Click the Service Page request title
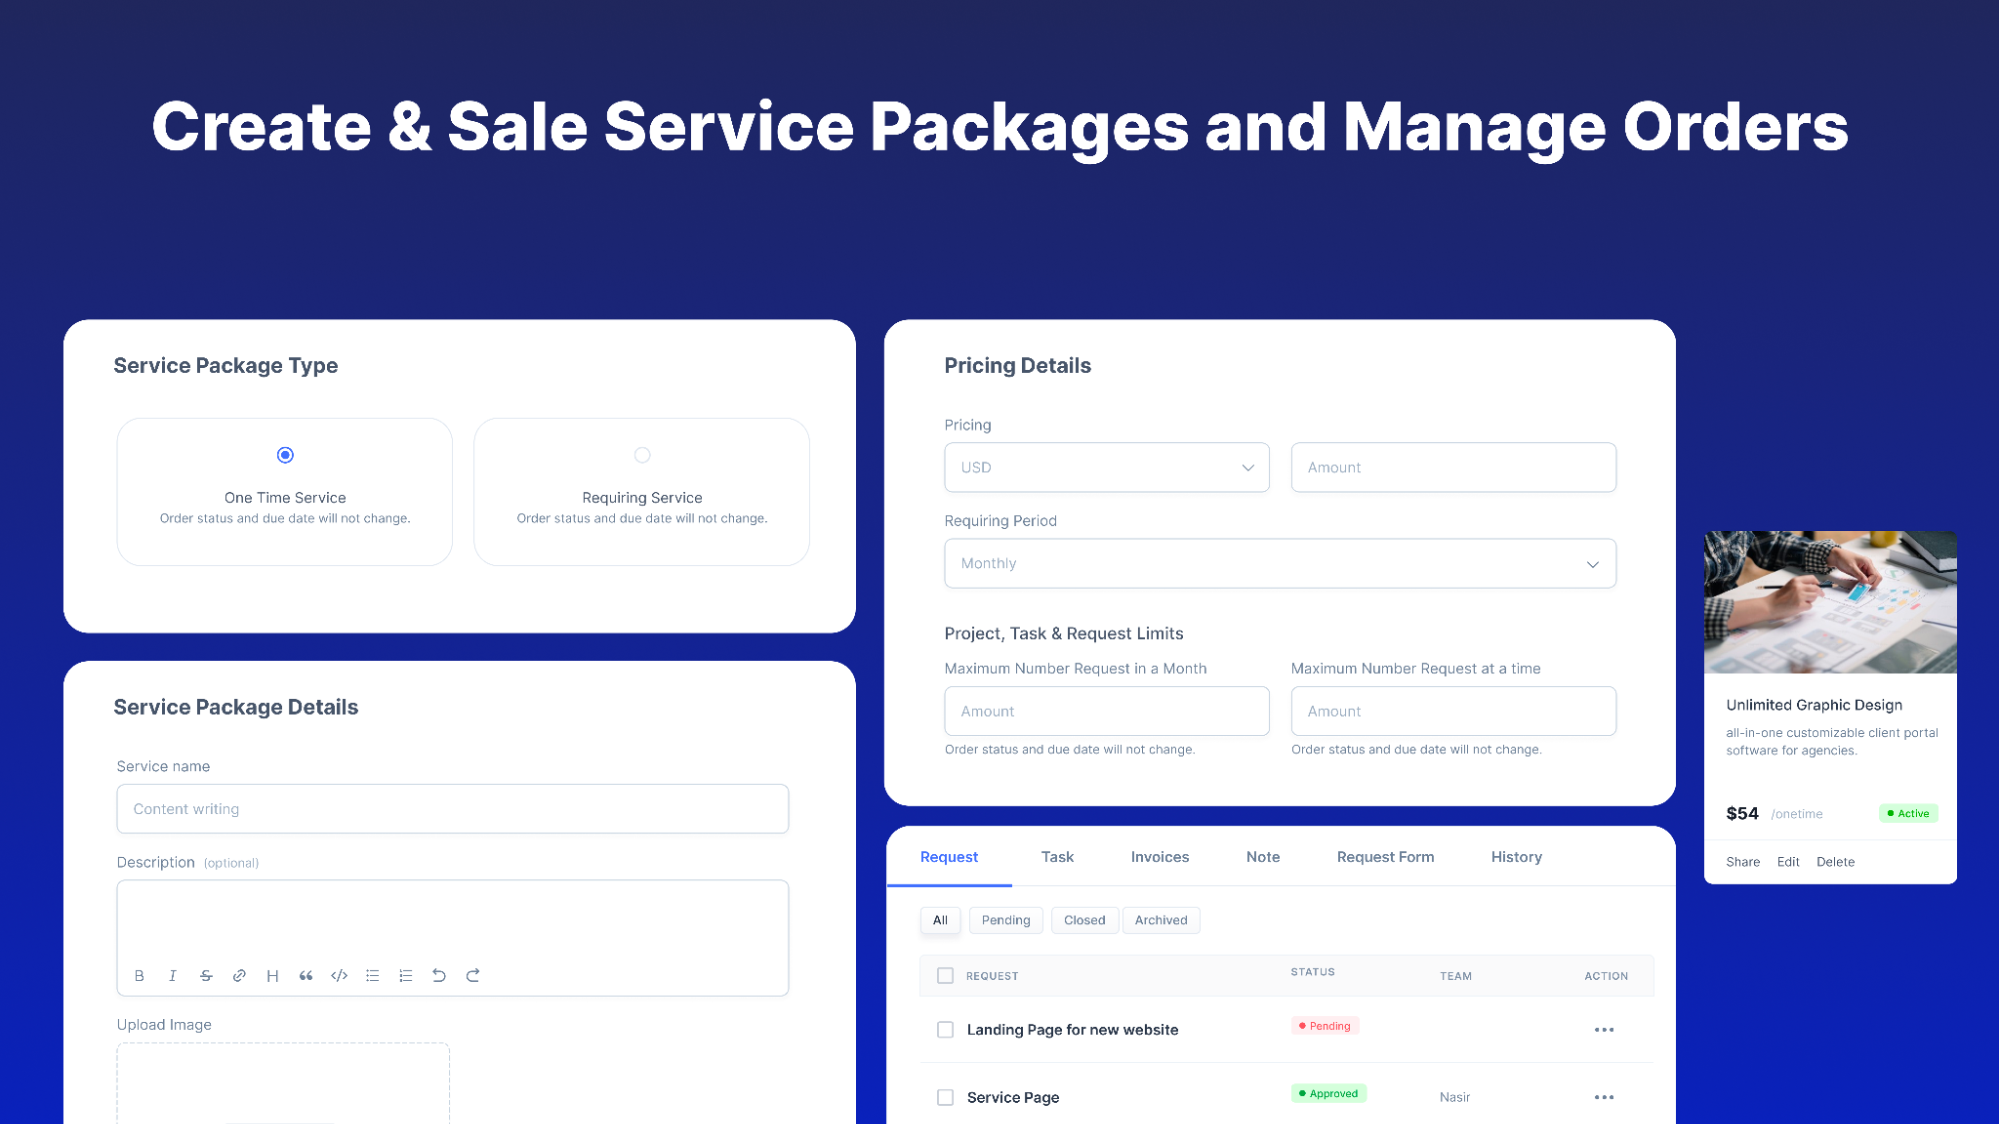Image resolution: width=1999 pixels, height=1125 pixels. (1013, 1097)
